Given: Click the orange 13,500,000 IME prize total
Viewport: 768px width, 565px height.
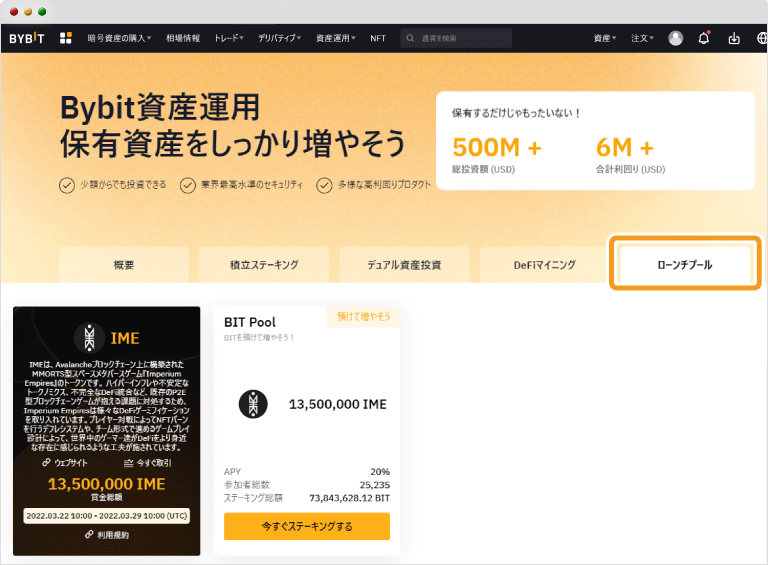Looking at the screenshot, I should (x=106, y=484).
